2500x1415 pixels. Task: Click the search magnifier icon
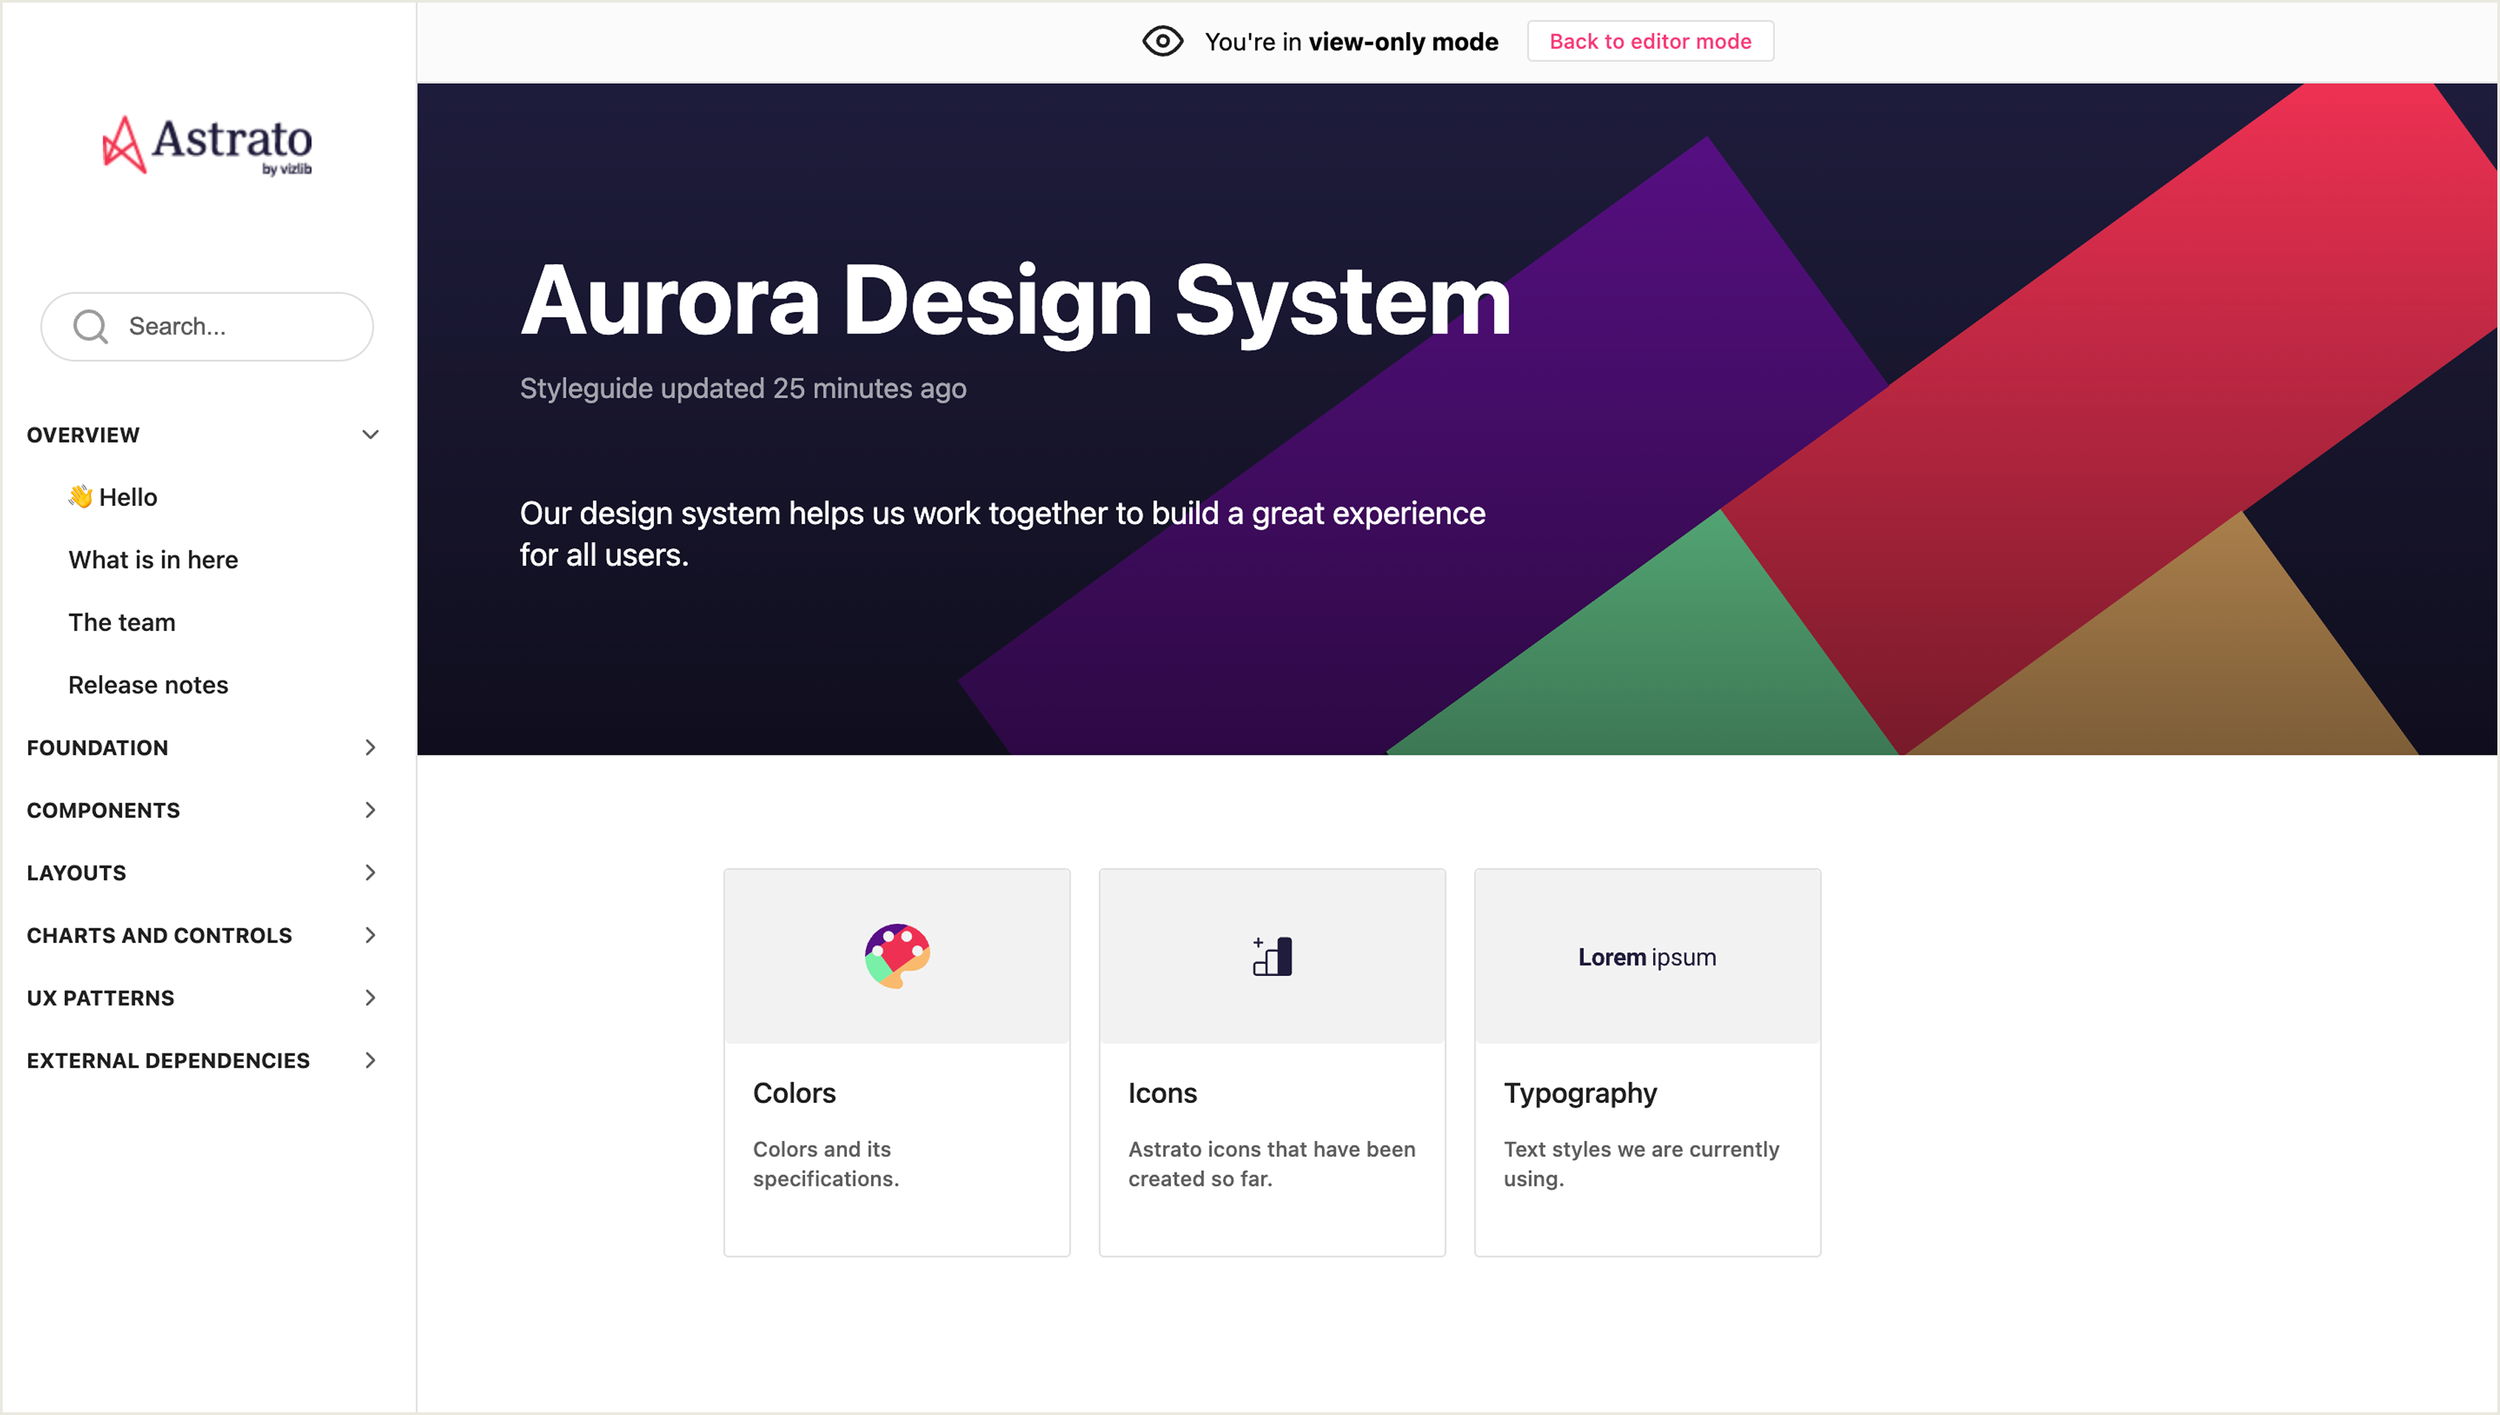pos(91,327)
